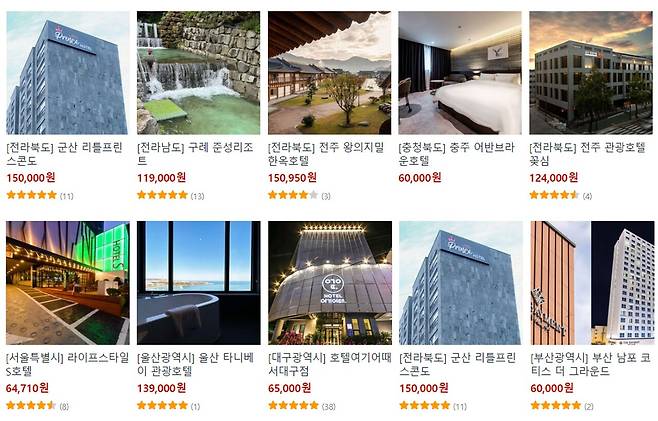Open the Jeonju hanok hotel courtyard image
The width and height of the screenshot is (658, 421).
point(329,73)
